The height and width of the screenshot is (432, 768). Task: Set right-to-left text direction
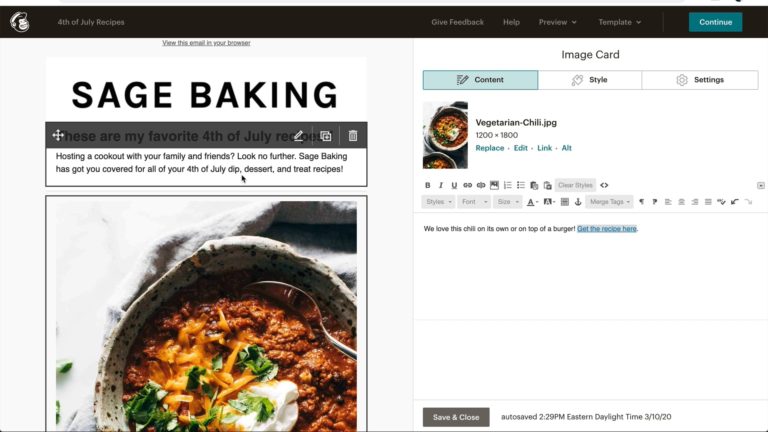[655, 202]
